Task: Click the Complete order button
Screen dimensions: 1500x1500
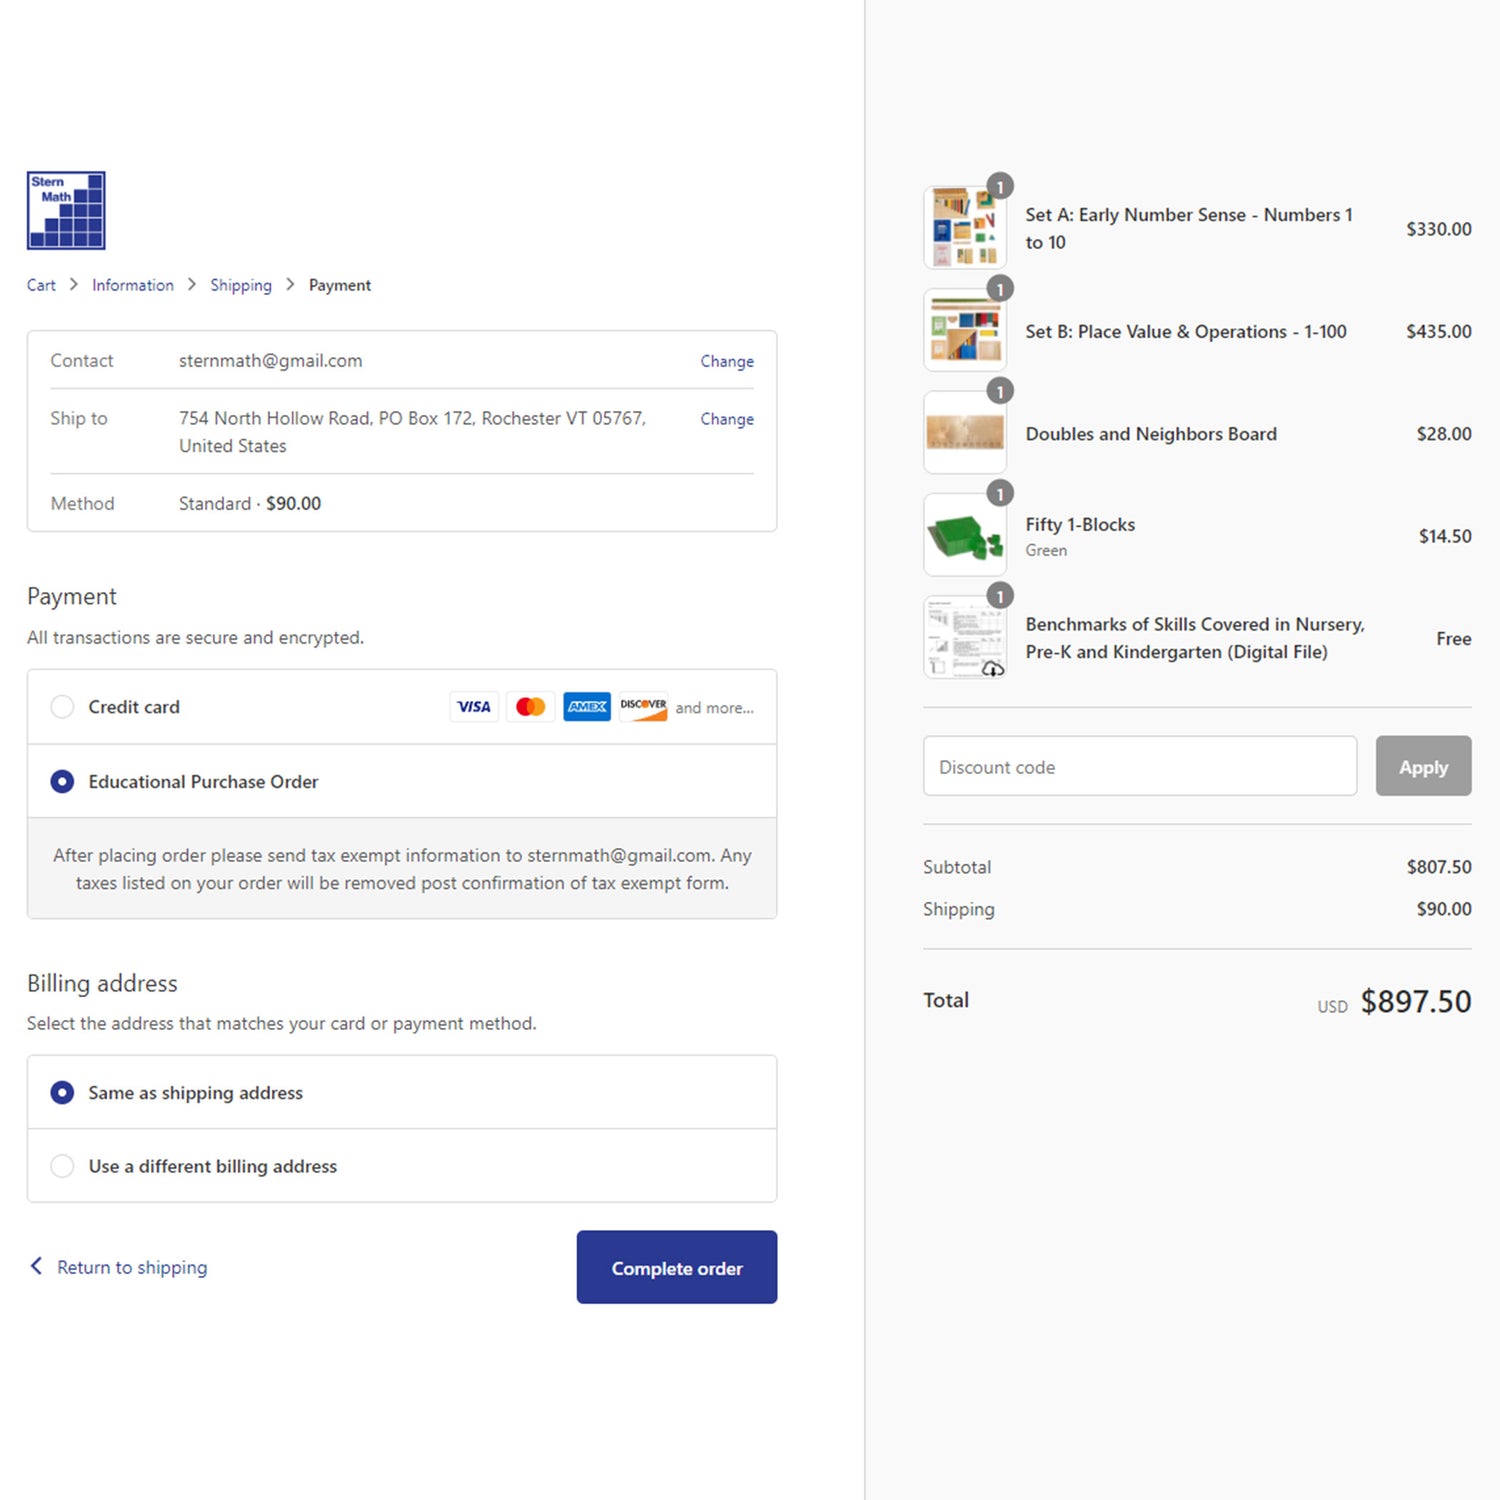Action: (677, 1267)
